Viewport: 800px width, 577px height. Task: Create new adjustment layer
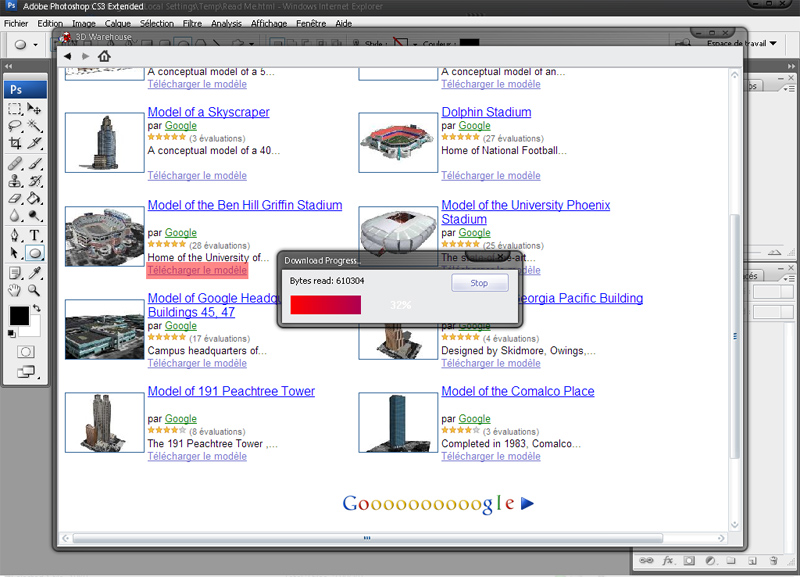(x=710, y=561)
